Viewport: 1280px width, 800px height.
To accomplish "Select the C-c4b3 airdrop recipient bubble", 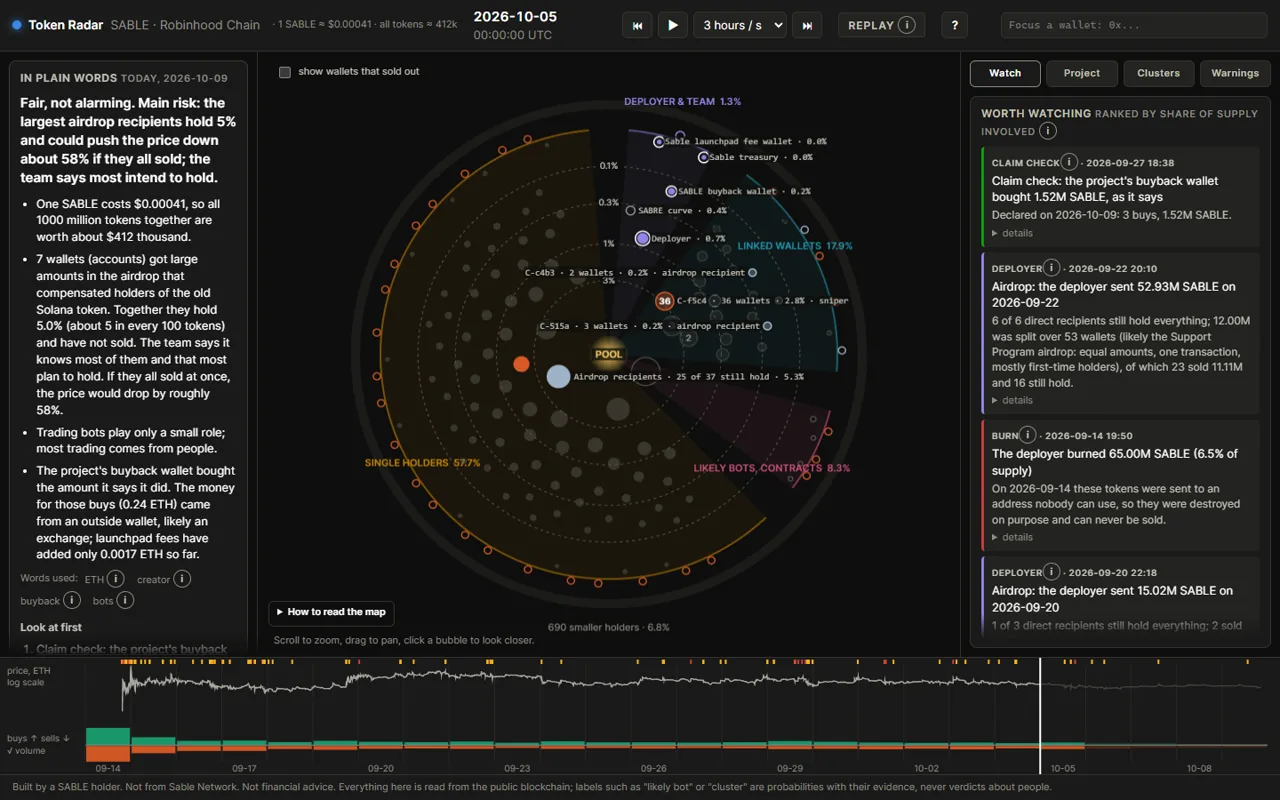I will click(752, 273).
